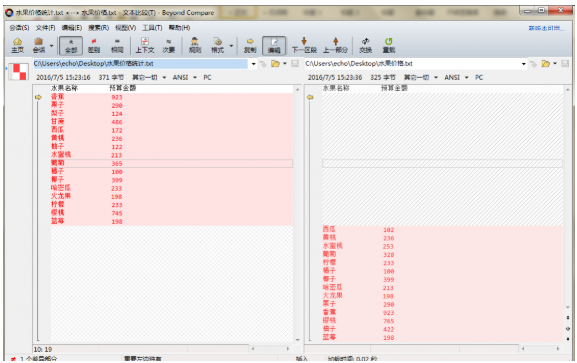Click the yellow arrow in right pane gutter

click(x=310, y=97)
